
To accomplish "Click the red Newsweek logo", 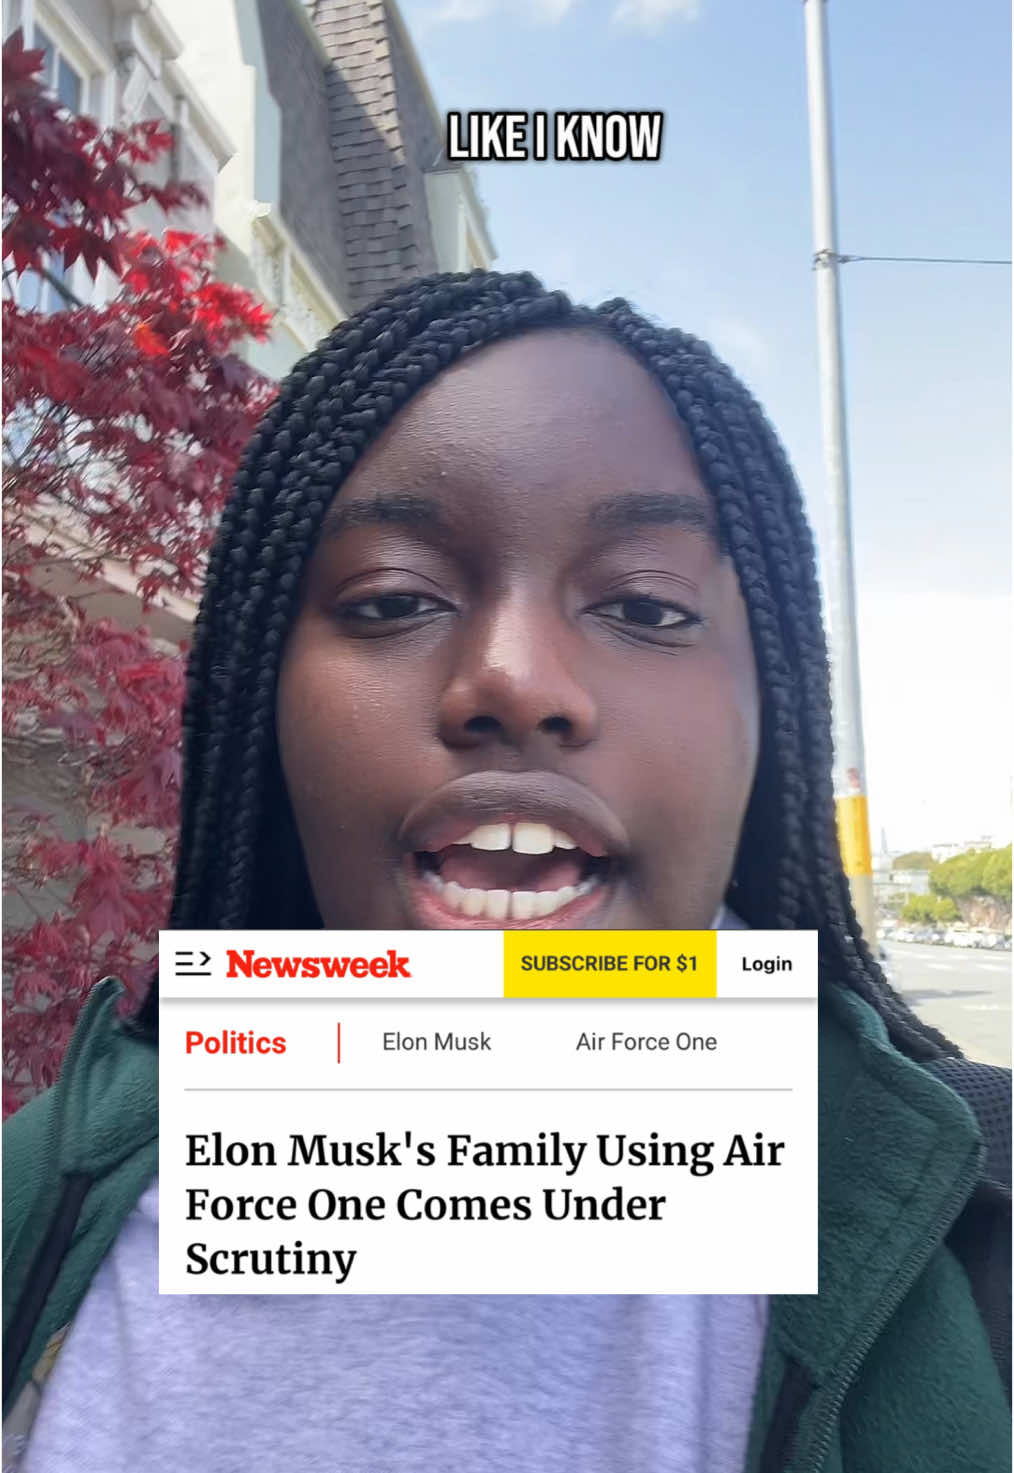I will click(318, 964).
